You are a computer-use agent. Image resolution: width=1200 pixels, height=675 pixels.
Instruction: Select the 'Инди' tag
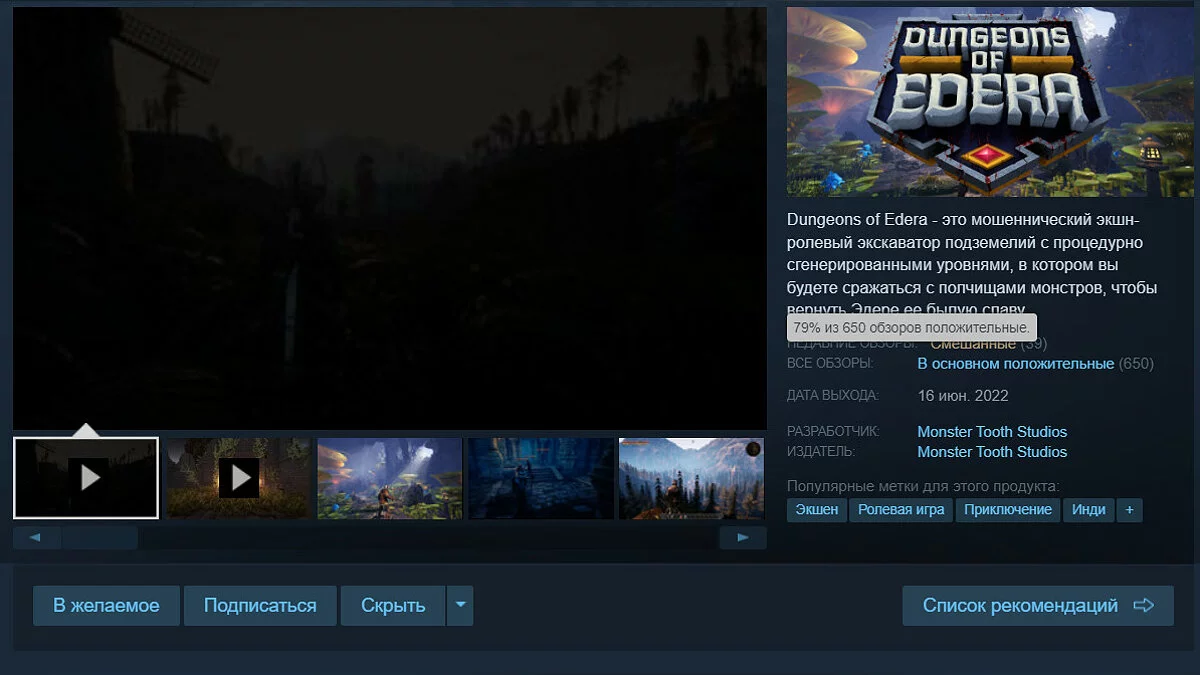[x=1089, y=510]
